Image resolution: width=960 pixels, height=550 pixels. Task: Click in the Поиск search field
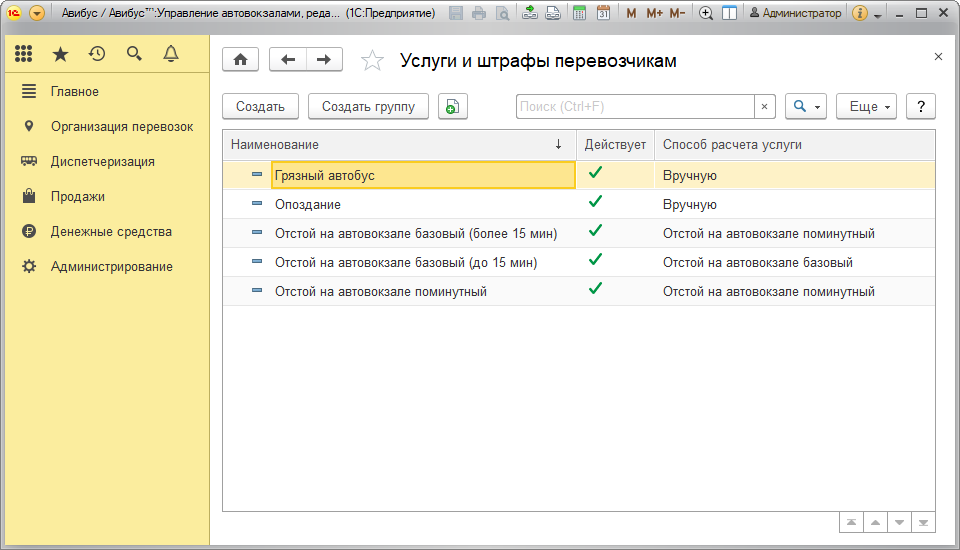[634, 107]
